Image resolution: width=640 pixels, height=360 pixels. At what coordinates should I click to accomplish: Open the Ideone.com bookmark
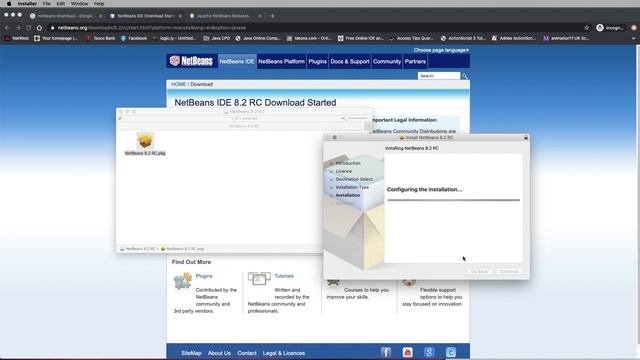[309, 38]
